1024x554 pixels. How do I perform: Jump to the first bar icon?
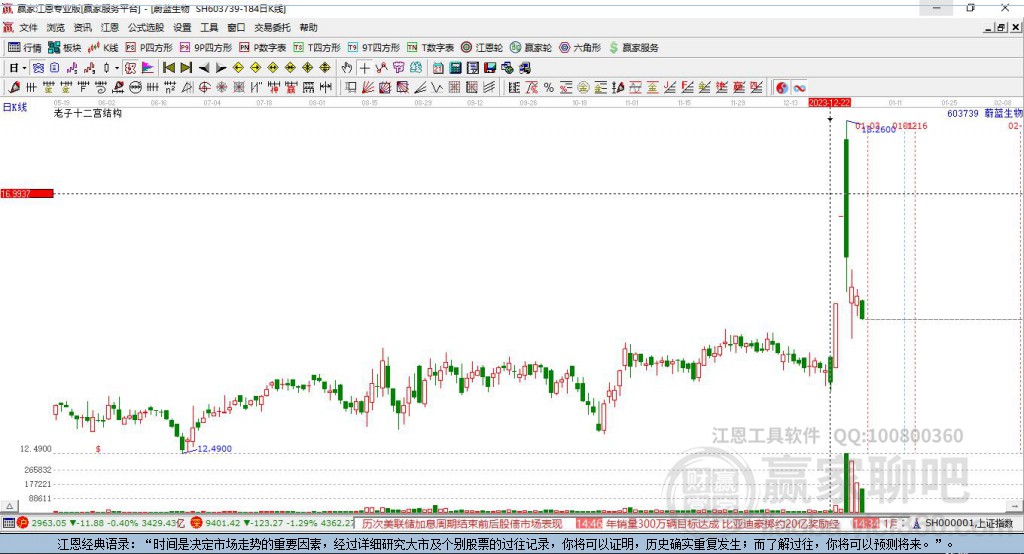pyautogui.click(x=168, y=68)
